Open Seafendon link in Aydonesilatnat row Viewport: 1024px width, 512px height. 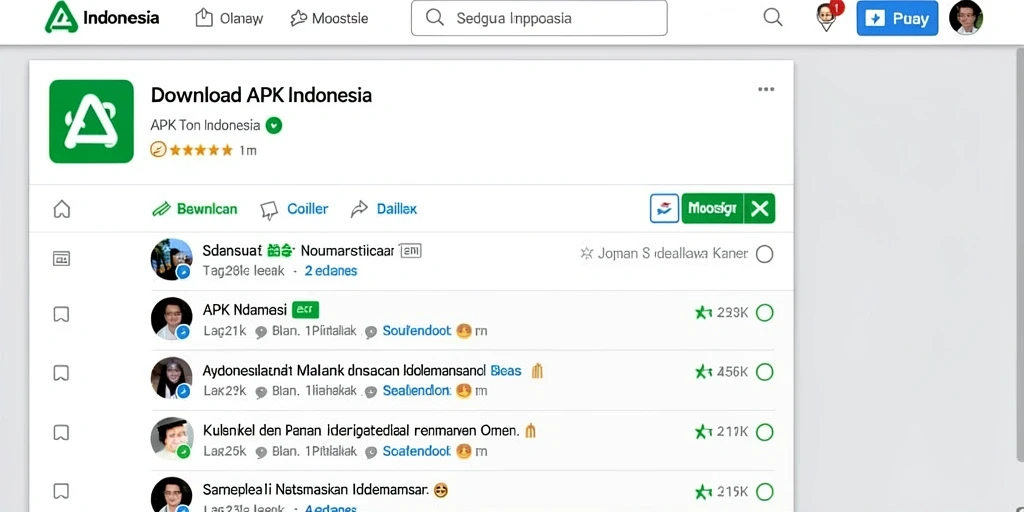click(x=416, y=391)
